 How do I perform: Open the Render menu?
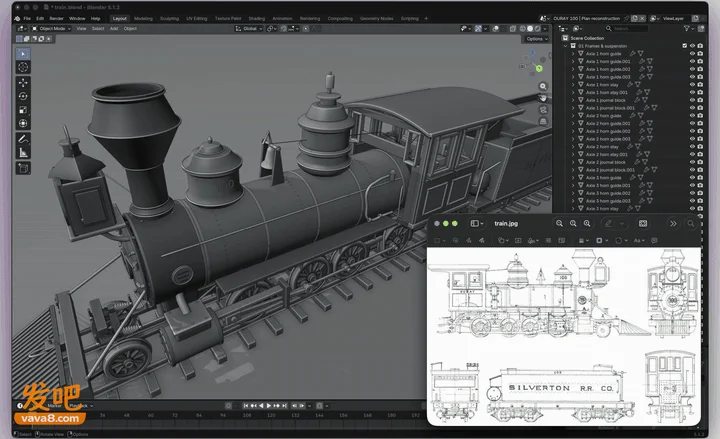56,18
